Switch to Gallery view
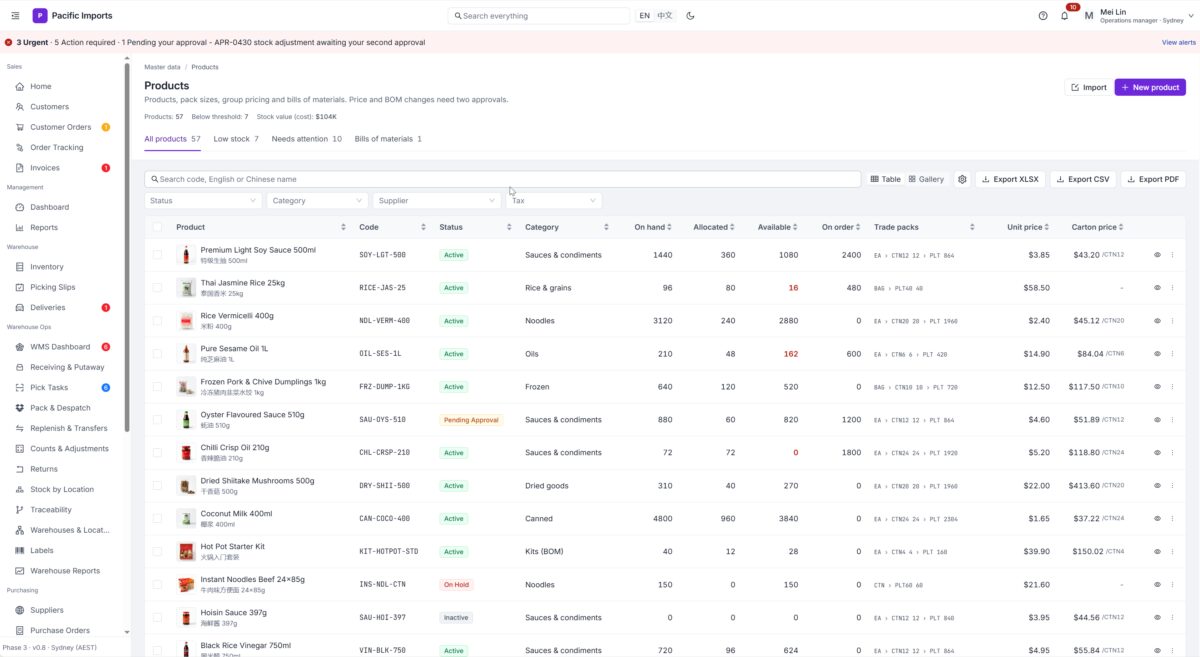This screenshot has height=657, width=1200. [926, 179]
